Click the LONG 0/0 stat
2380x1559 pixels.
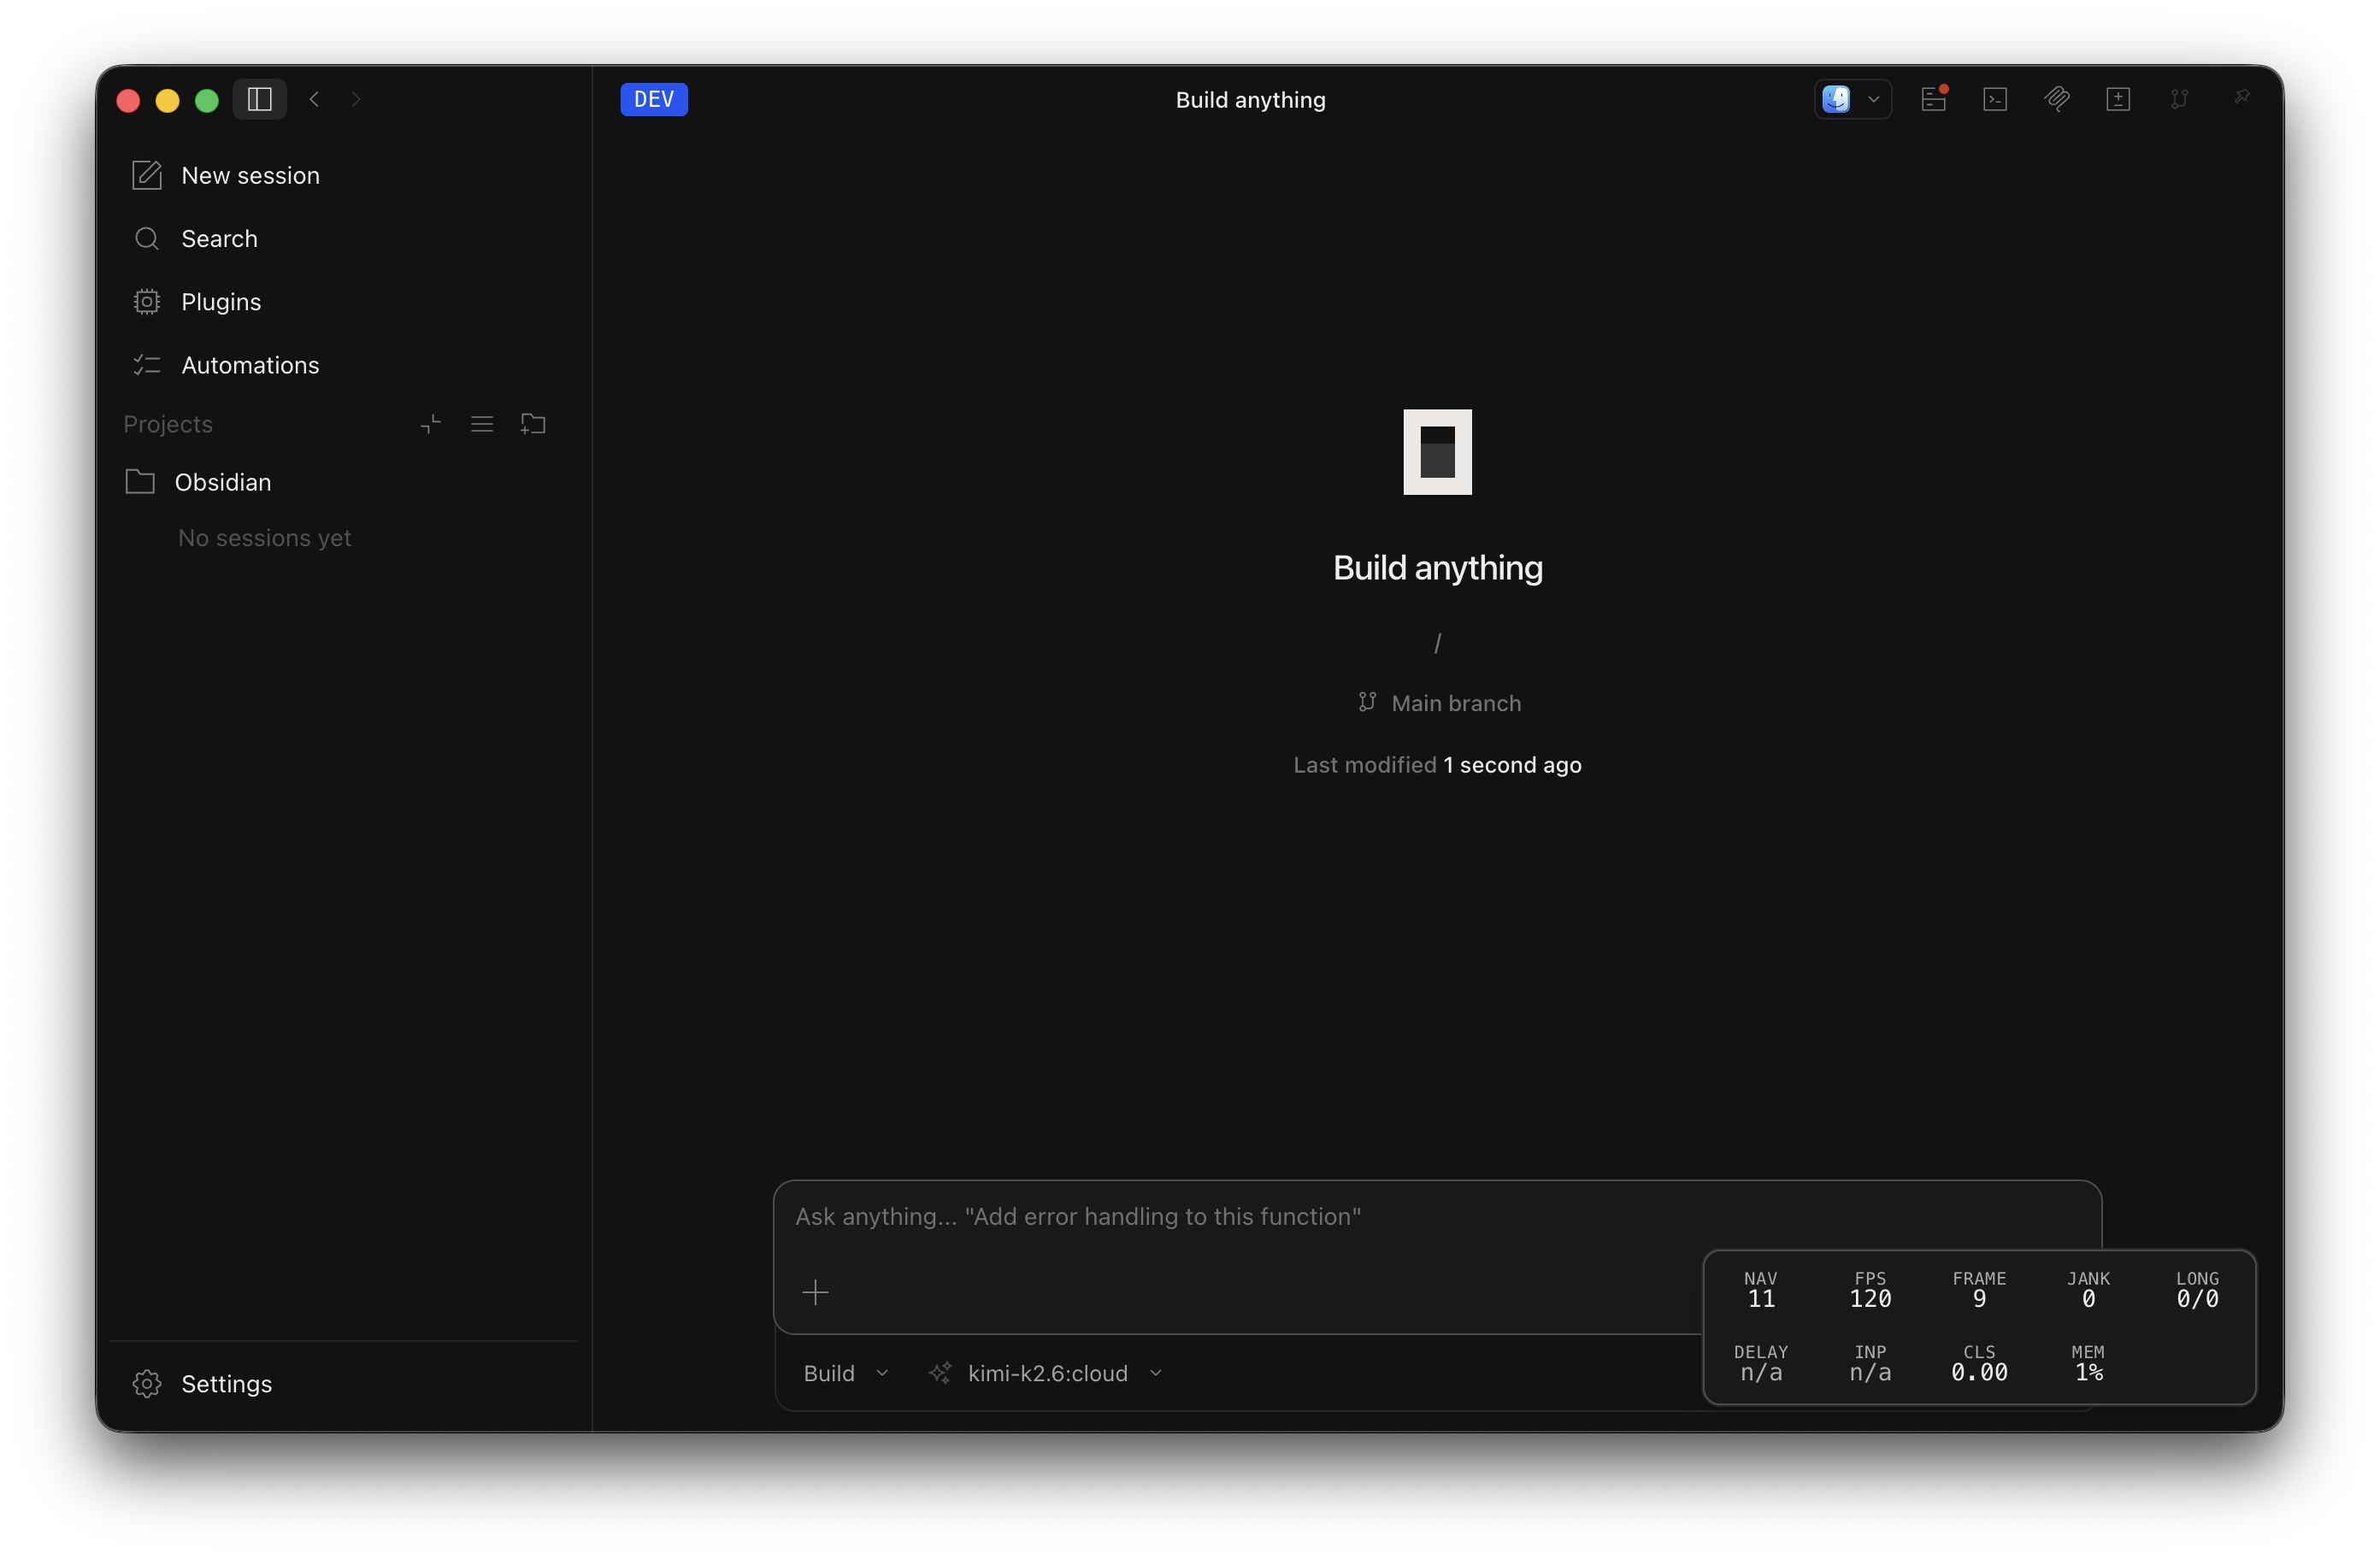click(x=2197, y=1290)
